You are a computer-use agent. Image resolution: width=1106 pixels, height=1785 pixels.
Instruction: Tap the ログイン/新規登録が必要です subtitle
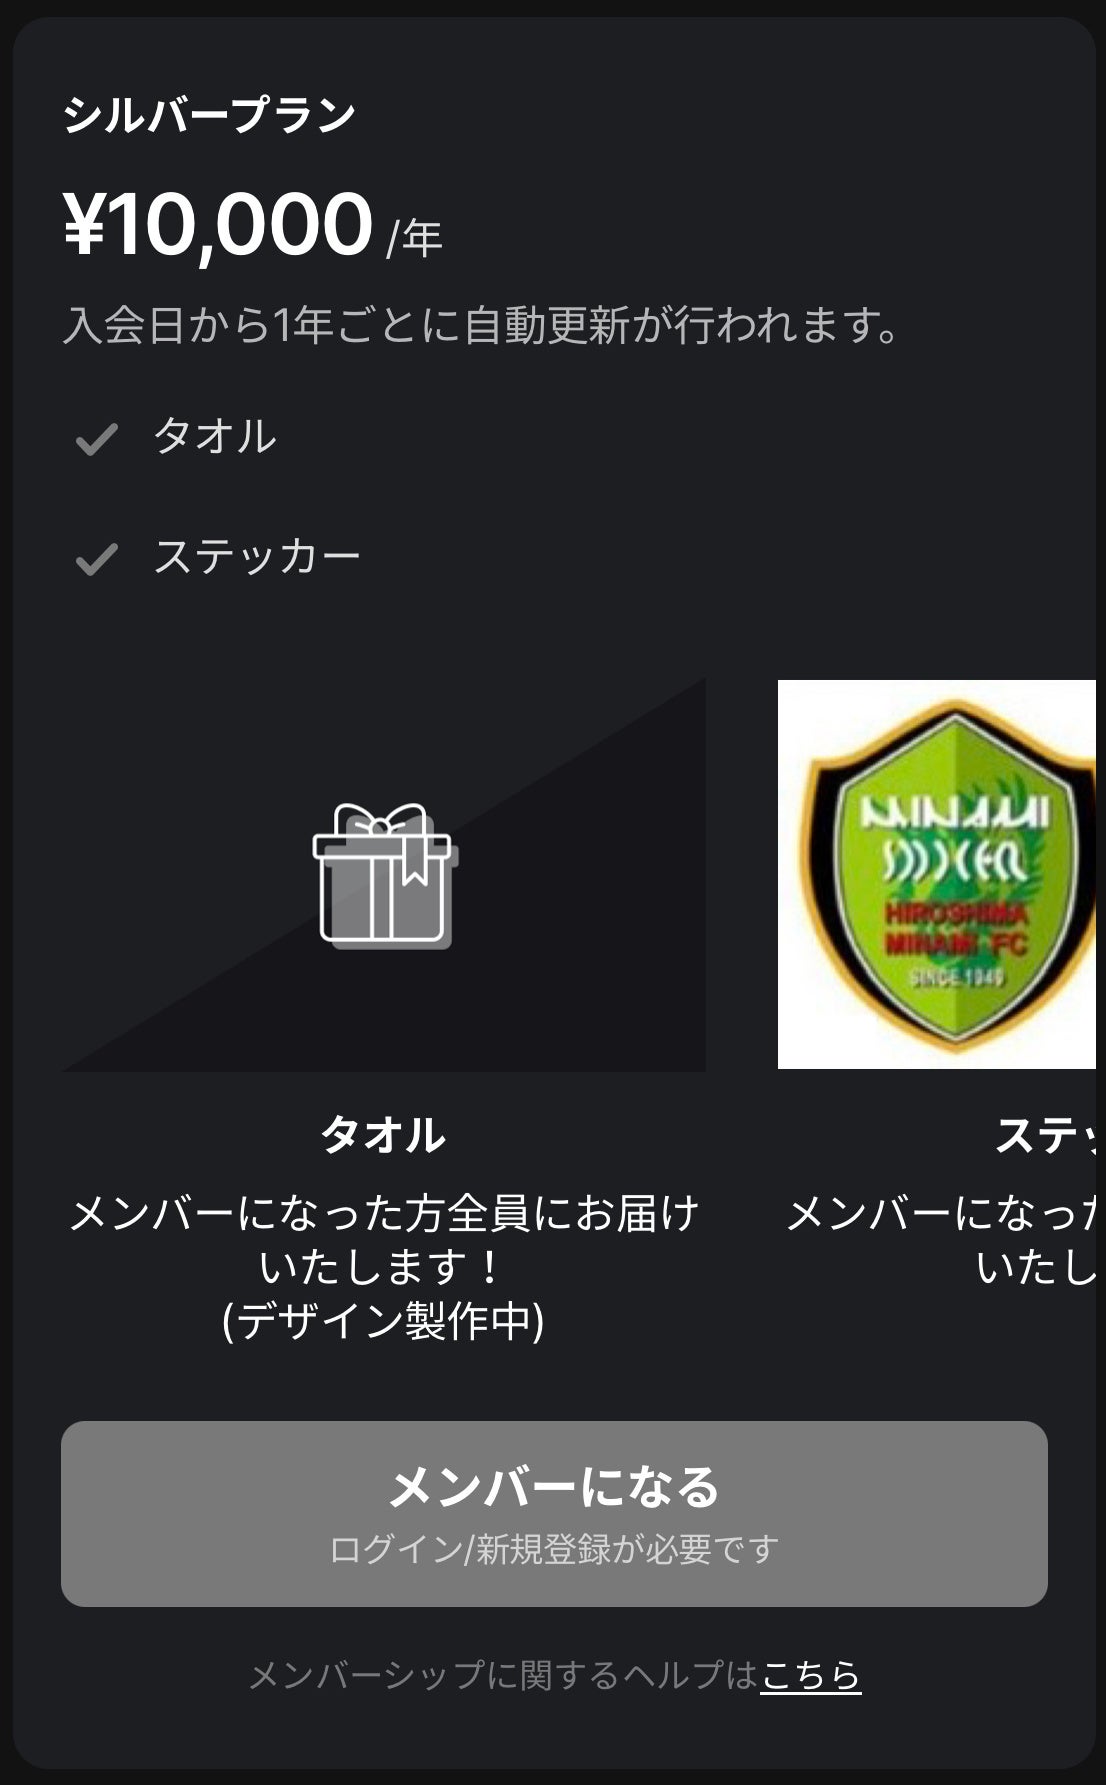click(554, 1549)
